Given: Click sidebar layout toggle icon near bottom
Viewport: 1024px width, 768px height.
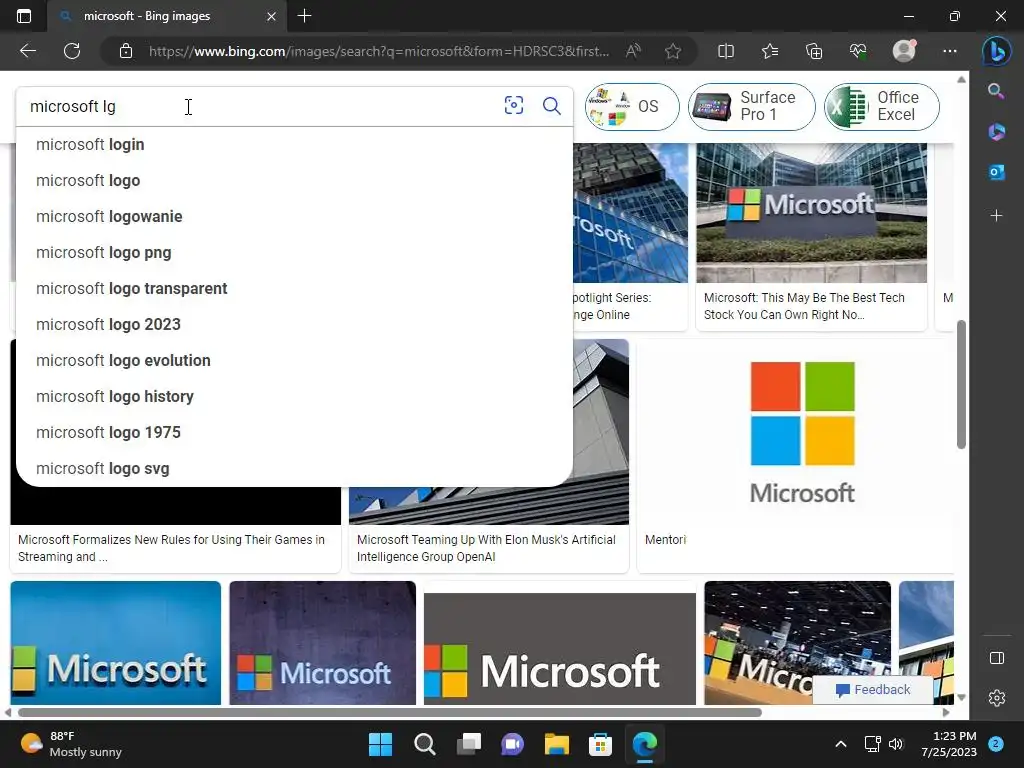Looking at the screenshot, I should click(997, 658).
